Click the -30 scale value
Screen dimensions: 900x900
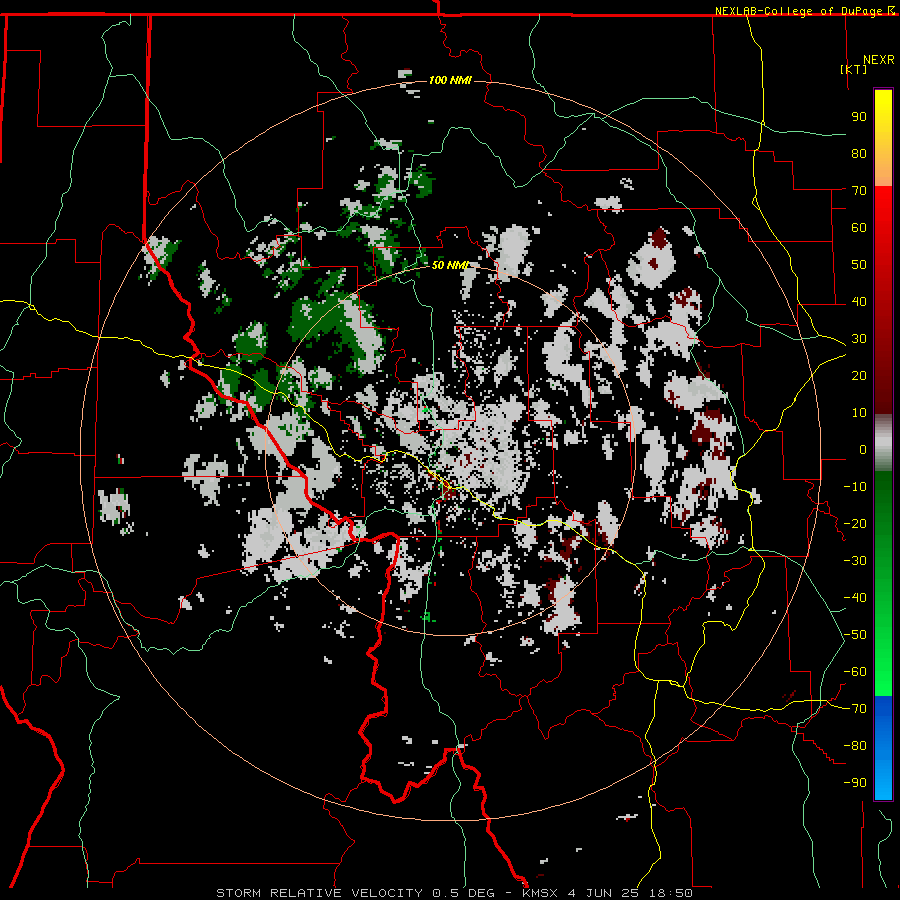[x=855, y=561]
